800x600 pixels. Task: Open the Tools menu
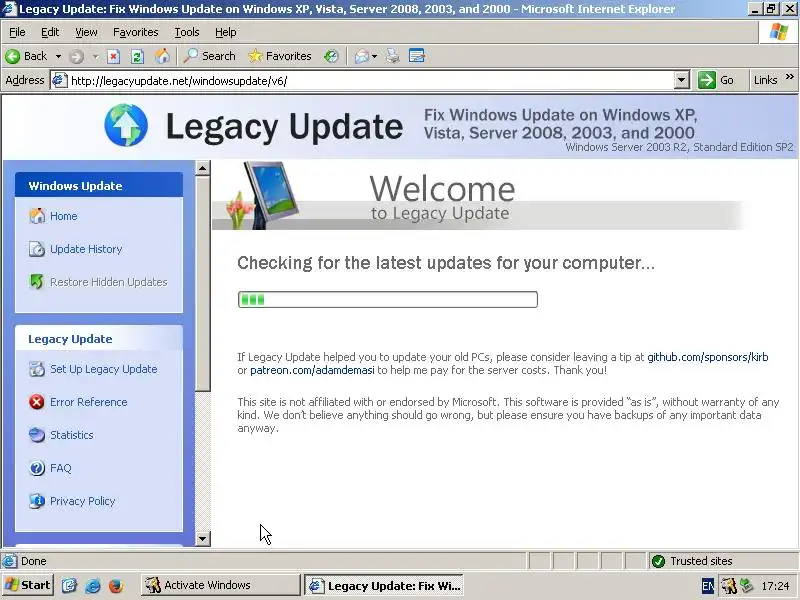(187, 32)
